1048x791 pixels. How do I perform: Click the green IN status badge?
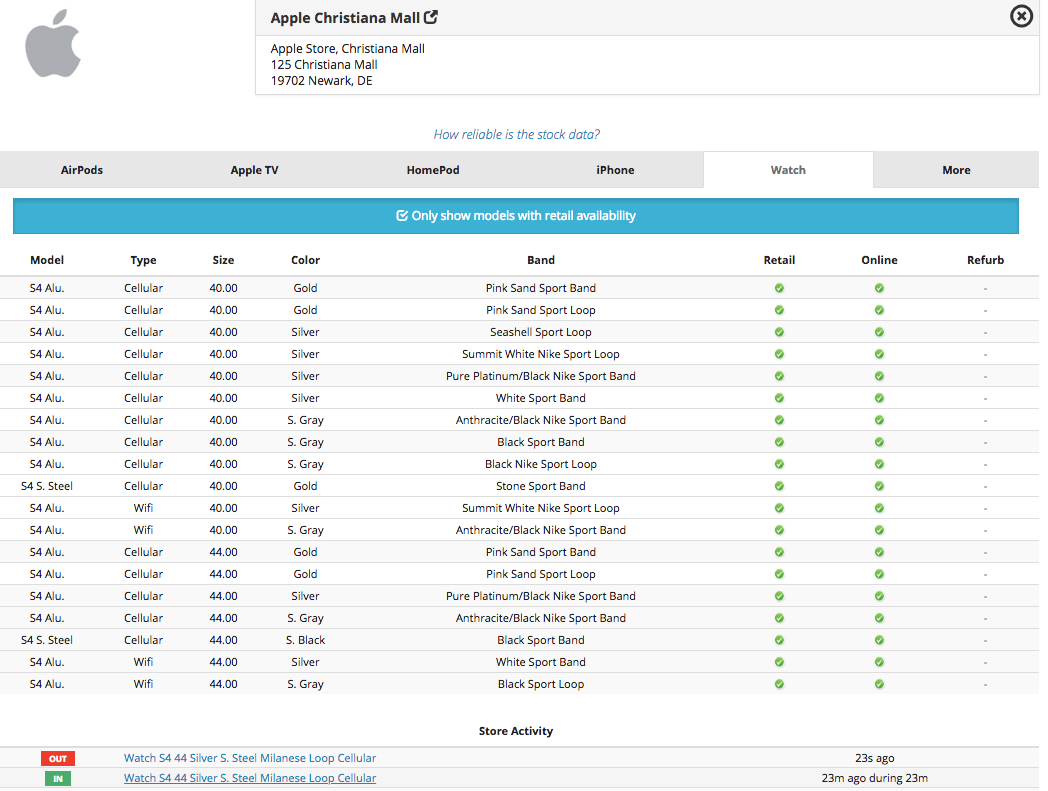point(58,779)
